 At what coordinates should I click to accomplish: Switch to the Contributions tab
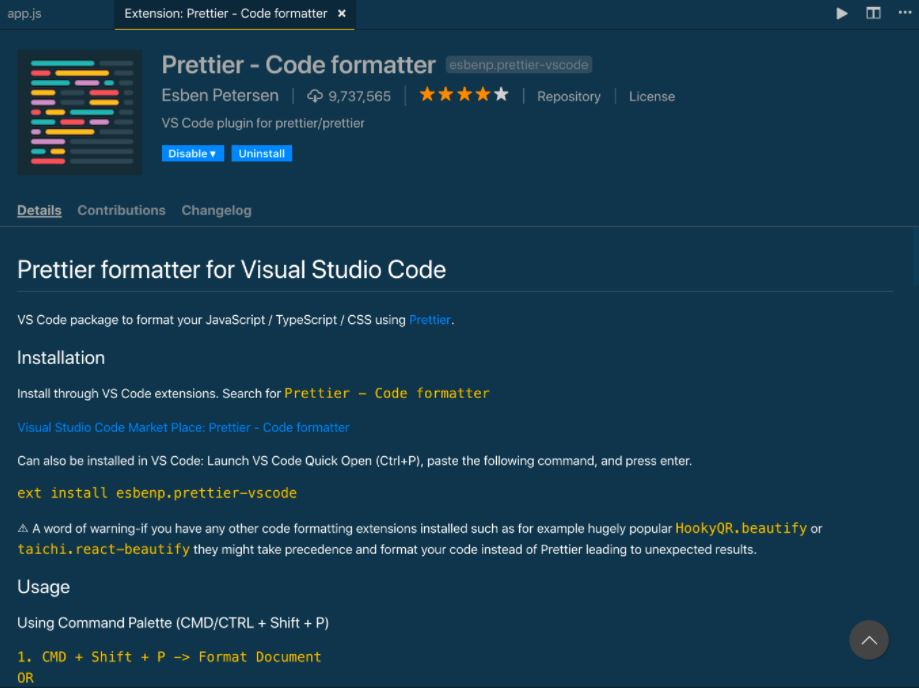[x=121, y=210]
